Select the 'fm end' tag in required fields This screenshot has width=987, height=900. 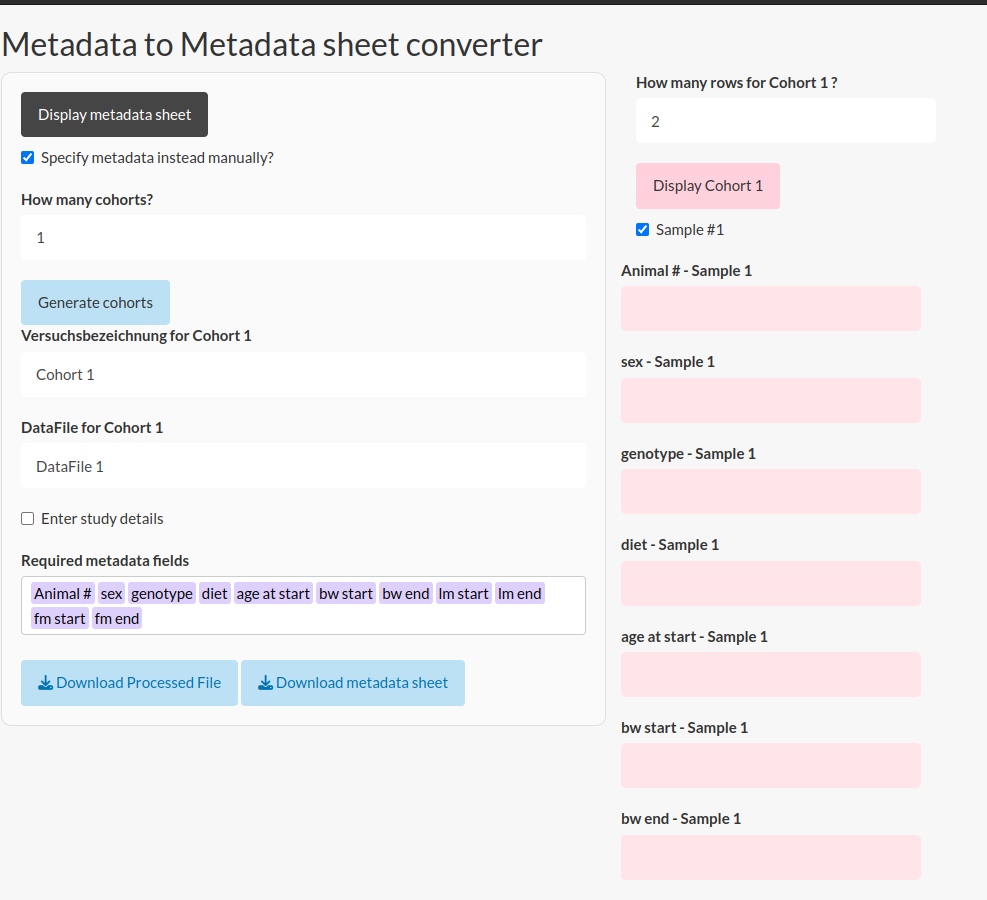pos(117,619)
